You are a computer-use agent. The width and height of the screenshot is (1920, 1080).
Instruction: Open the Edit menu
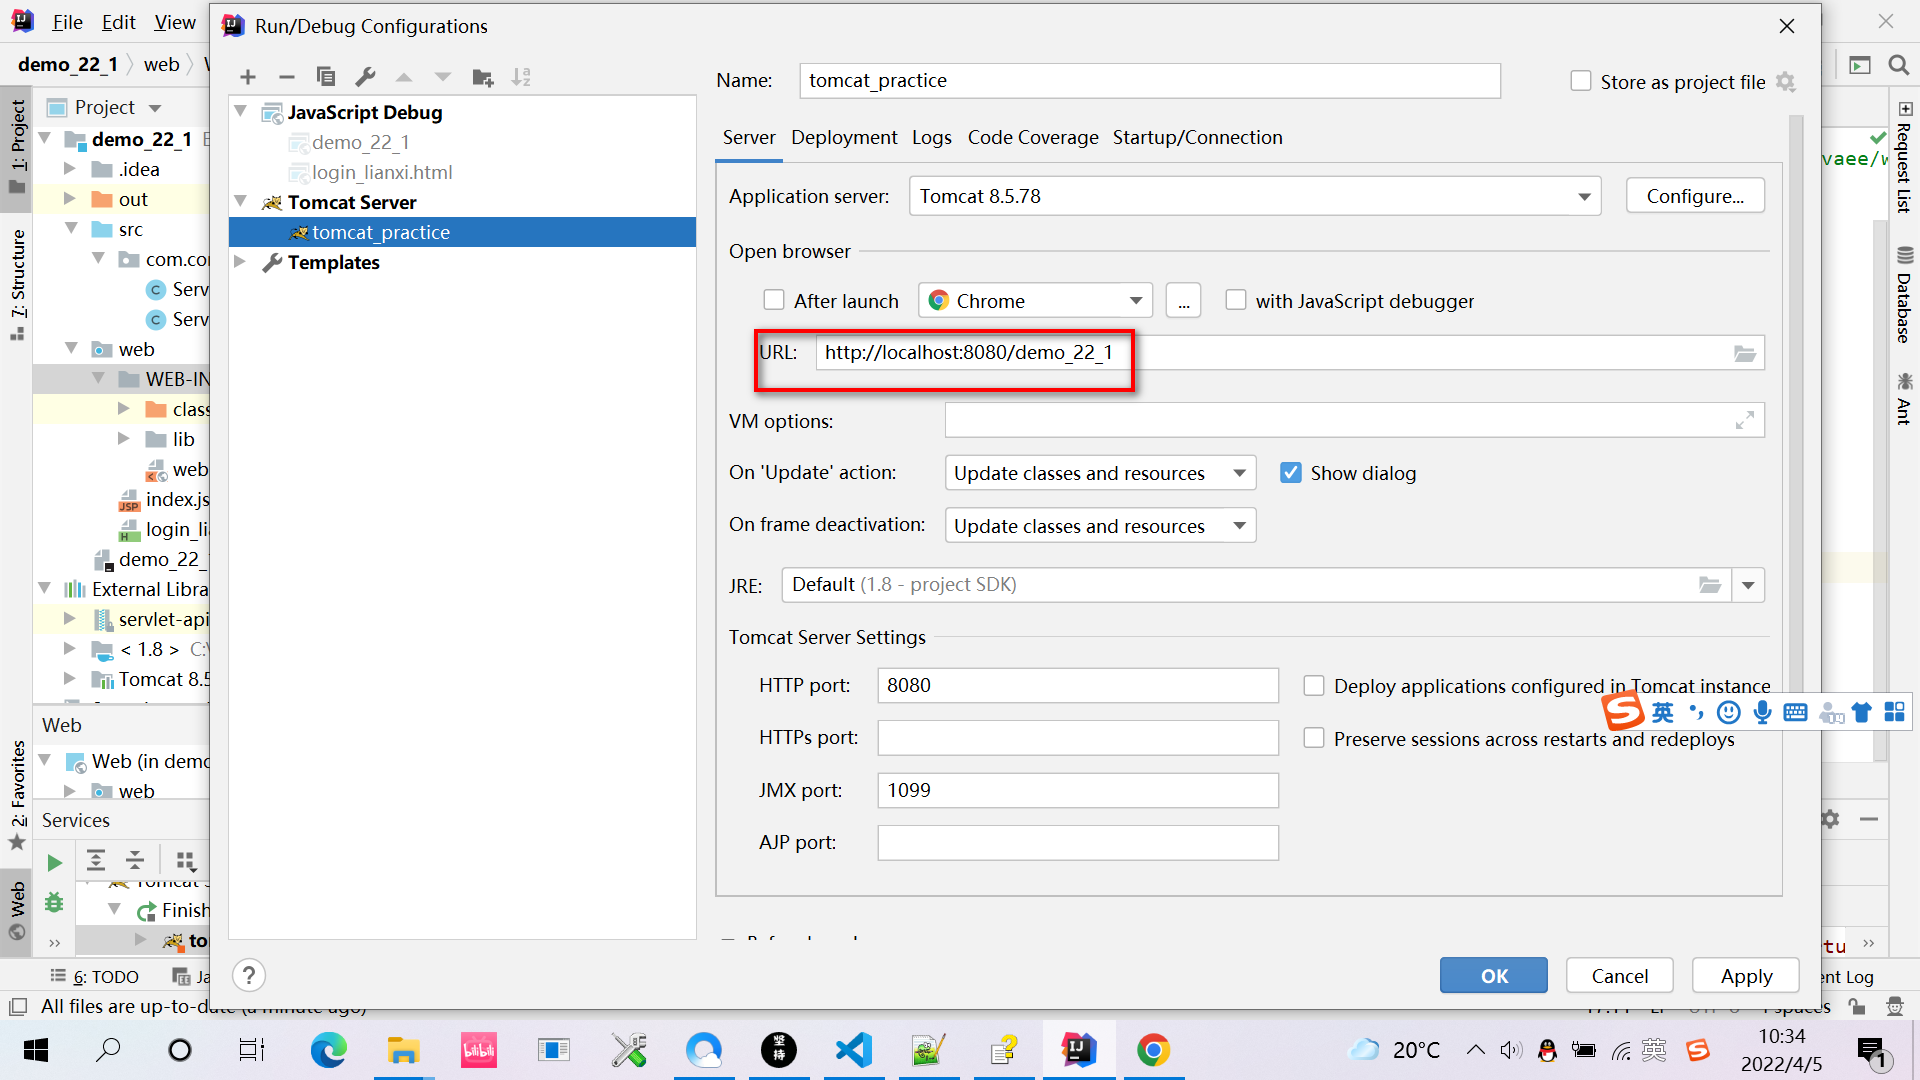coord(119,22)
